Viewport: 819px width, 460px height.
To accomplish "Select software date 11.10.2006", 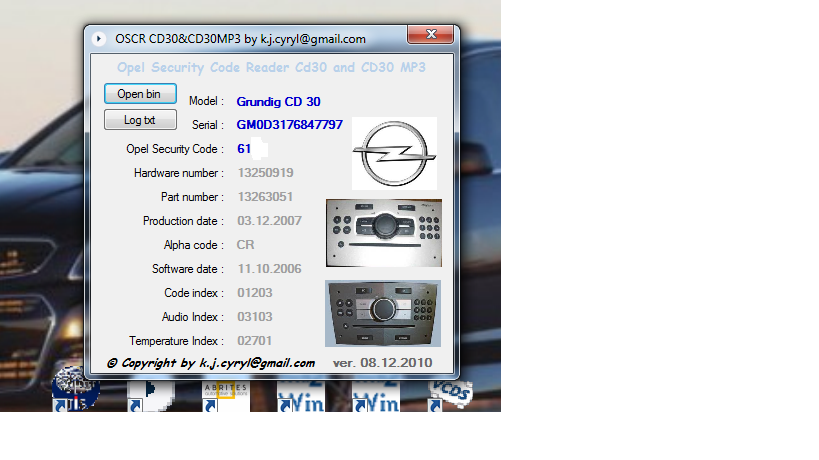I will tap(270, 269).
